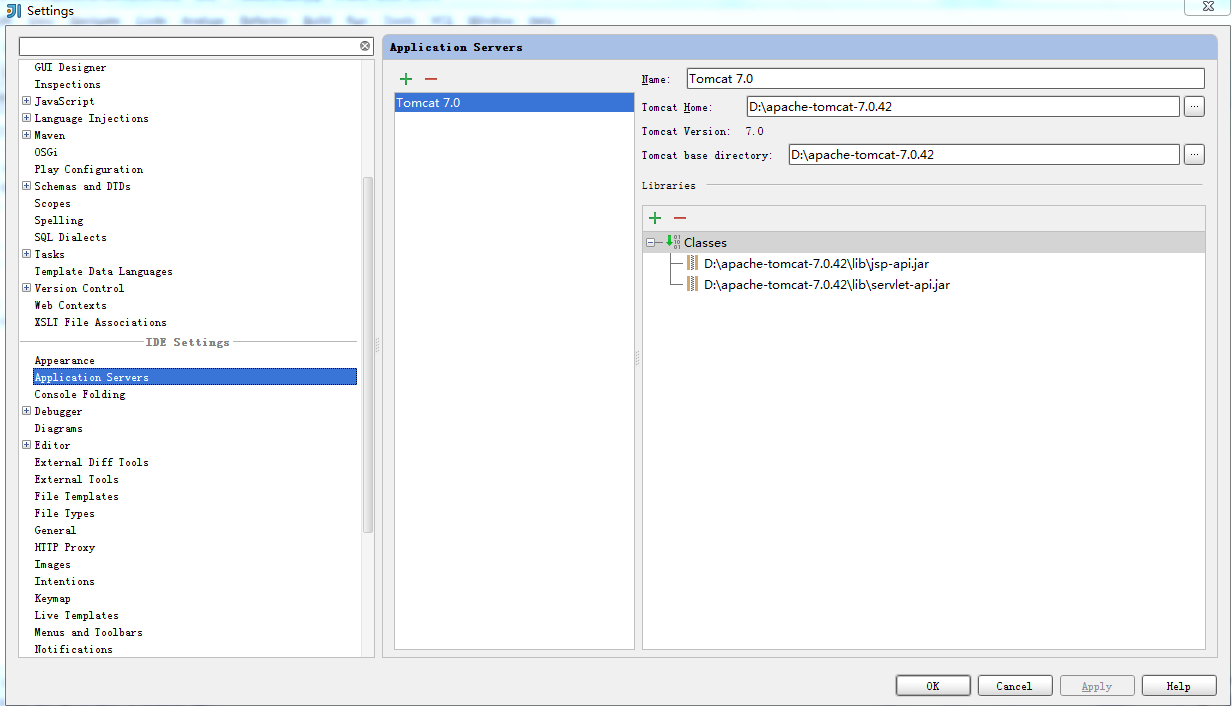Open Notifications settings
1232x706 pixels.
[x=73, y=649]
